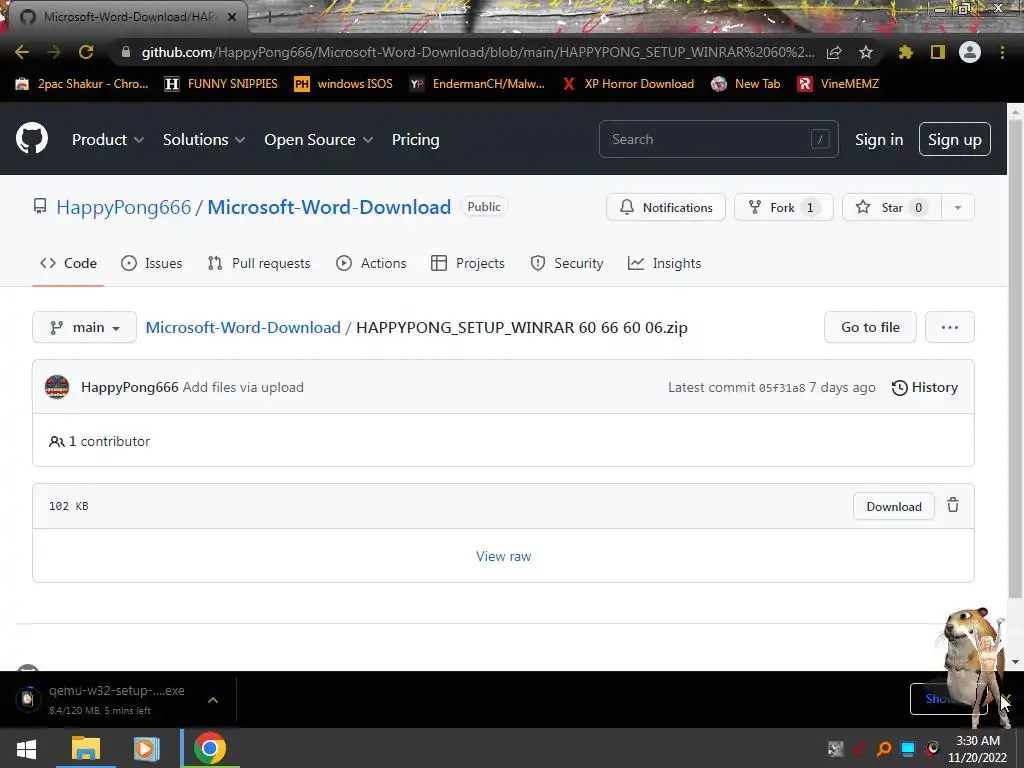Click the Sign up button
Image resolution: width=1024 pixels, height=768 pixels.
point(955,139)
